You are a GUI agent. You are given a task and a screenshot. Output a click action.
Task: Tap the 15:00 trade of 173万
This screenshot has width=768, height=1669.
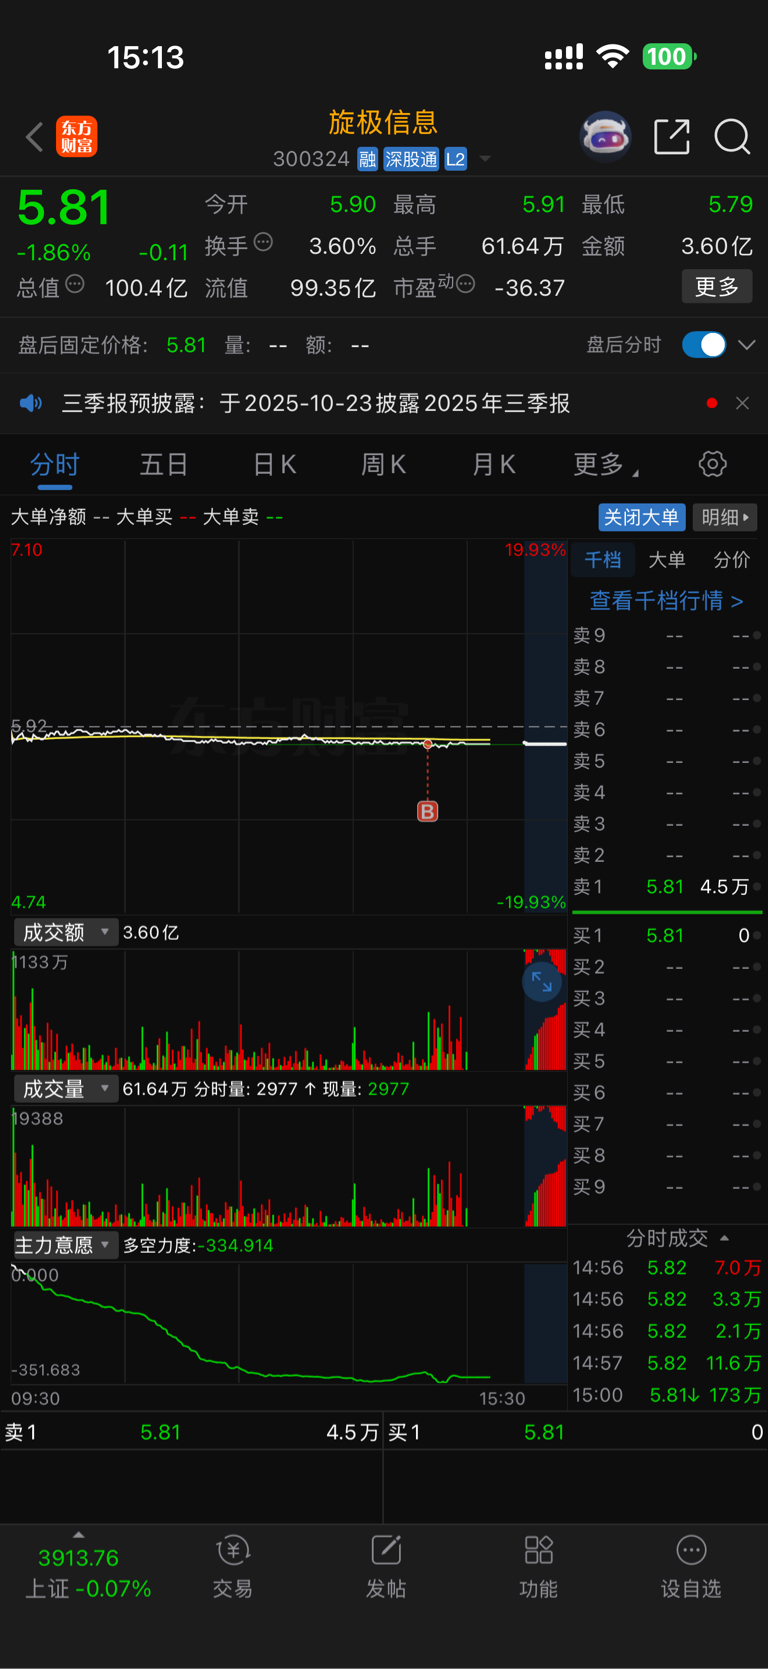[x=667, y=1395]
